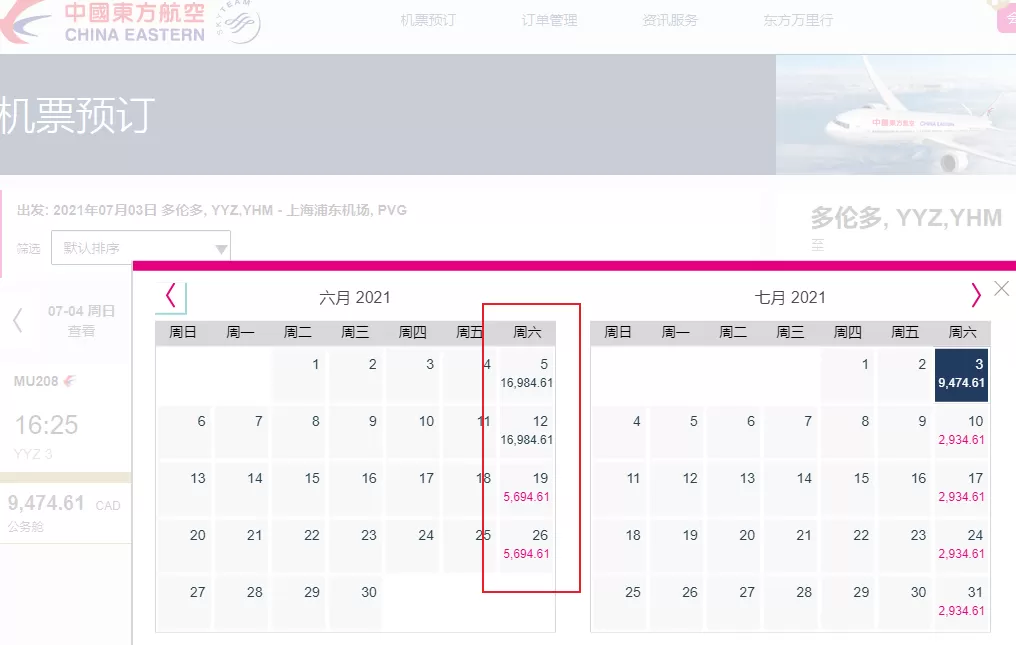This screenshot has width=1016, height=645.
Task: Select June 5 priced 16,984.61
Action: pyautogui.click(x=527, y=374)
